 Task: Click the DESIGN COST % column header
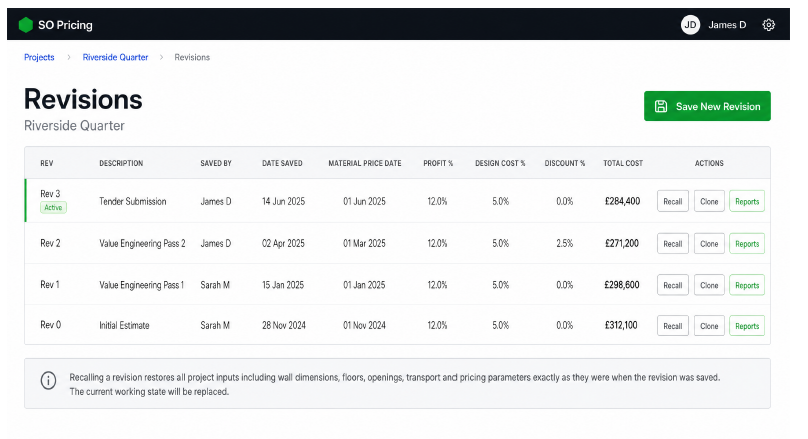[x=500, y=163]
